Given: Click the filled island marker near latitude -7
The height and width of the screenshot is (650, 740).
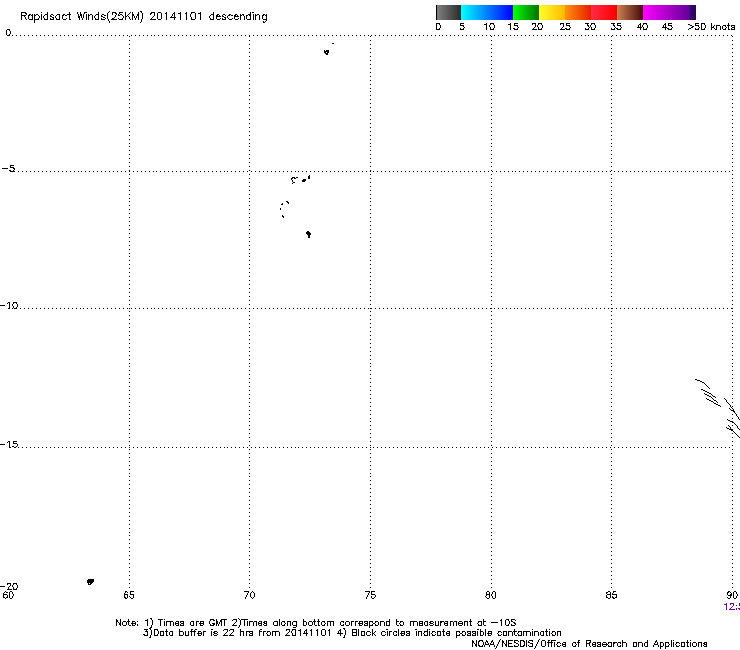Looking at the screenshot, I should coord(308,234).
